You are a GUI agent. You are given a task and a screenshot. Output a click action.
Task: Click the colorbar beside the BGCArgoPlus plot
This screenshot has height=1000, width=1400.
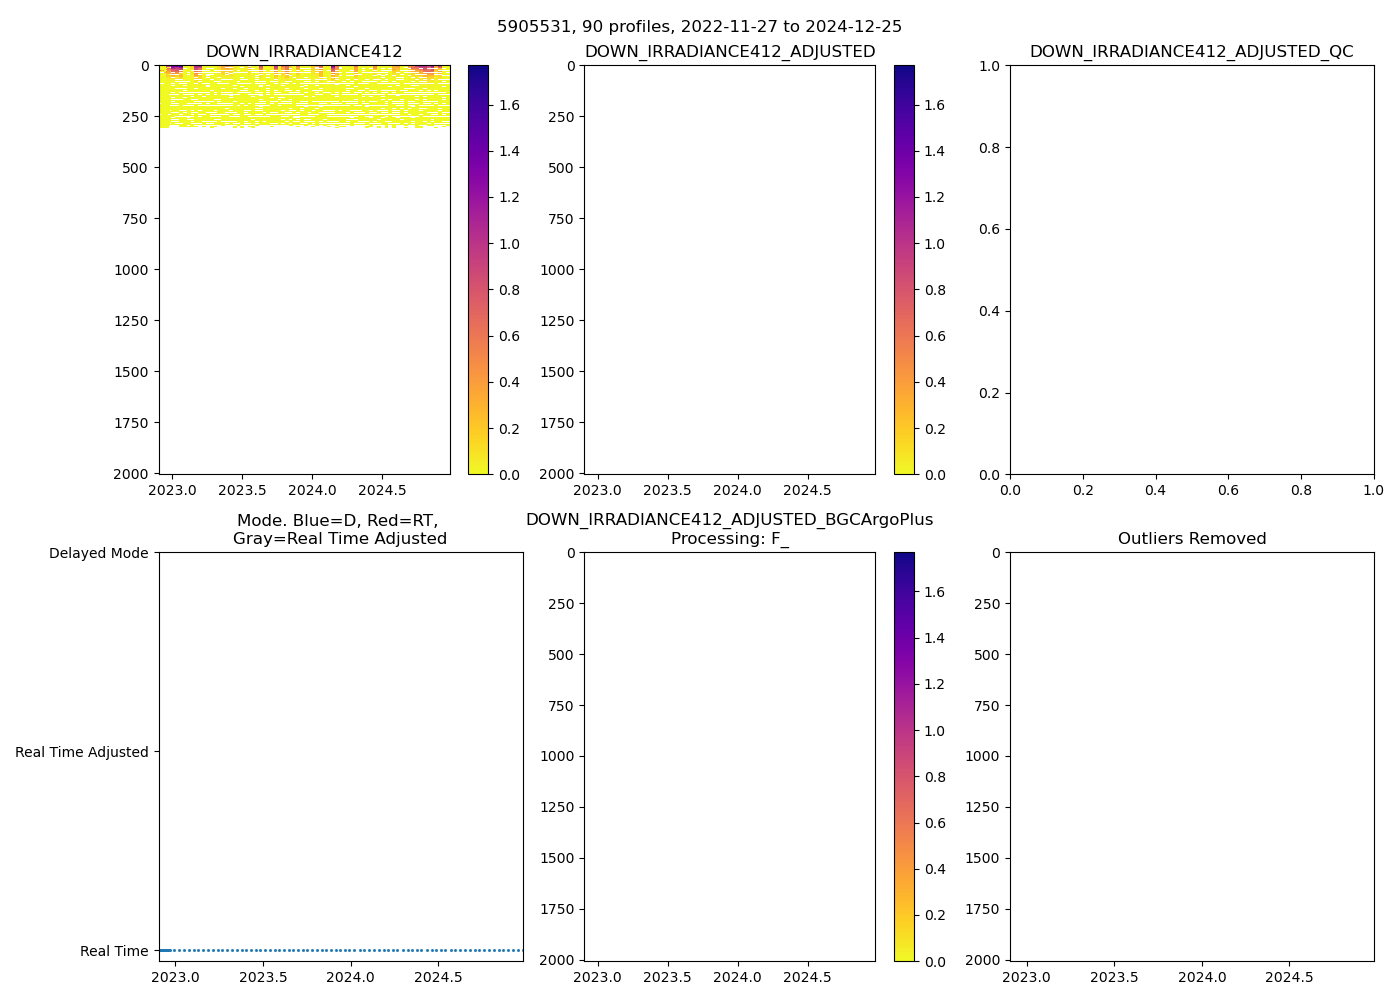pyautogui.click(x=904, y=757)
